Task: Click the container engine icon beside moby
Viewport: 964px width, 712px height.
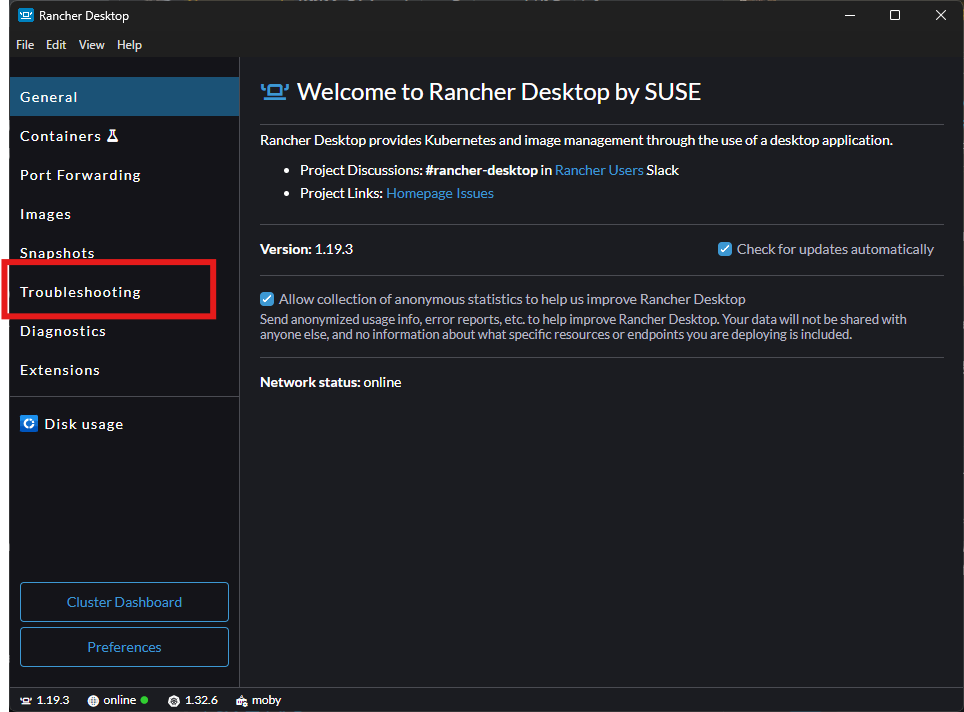Action: [x=242, y=700]
